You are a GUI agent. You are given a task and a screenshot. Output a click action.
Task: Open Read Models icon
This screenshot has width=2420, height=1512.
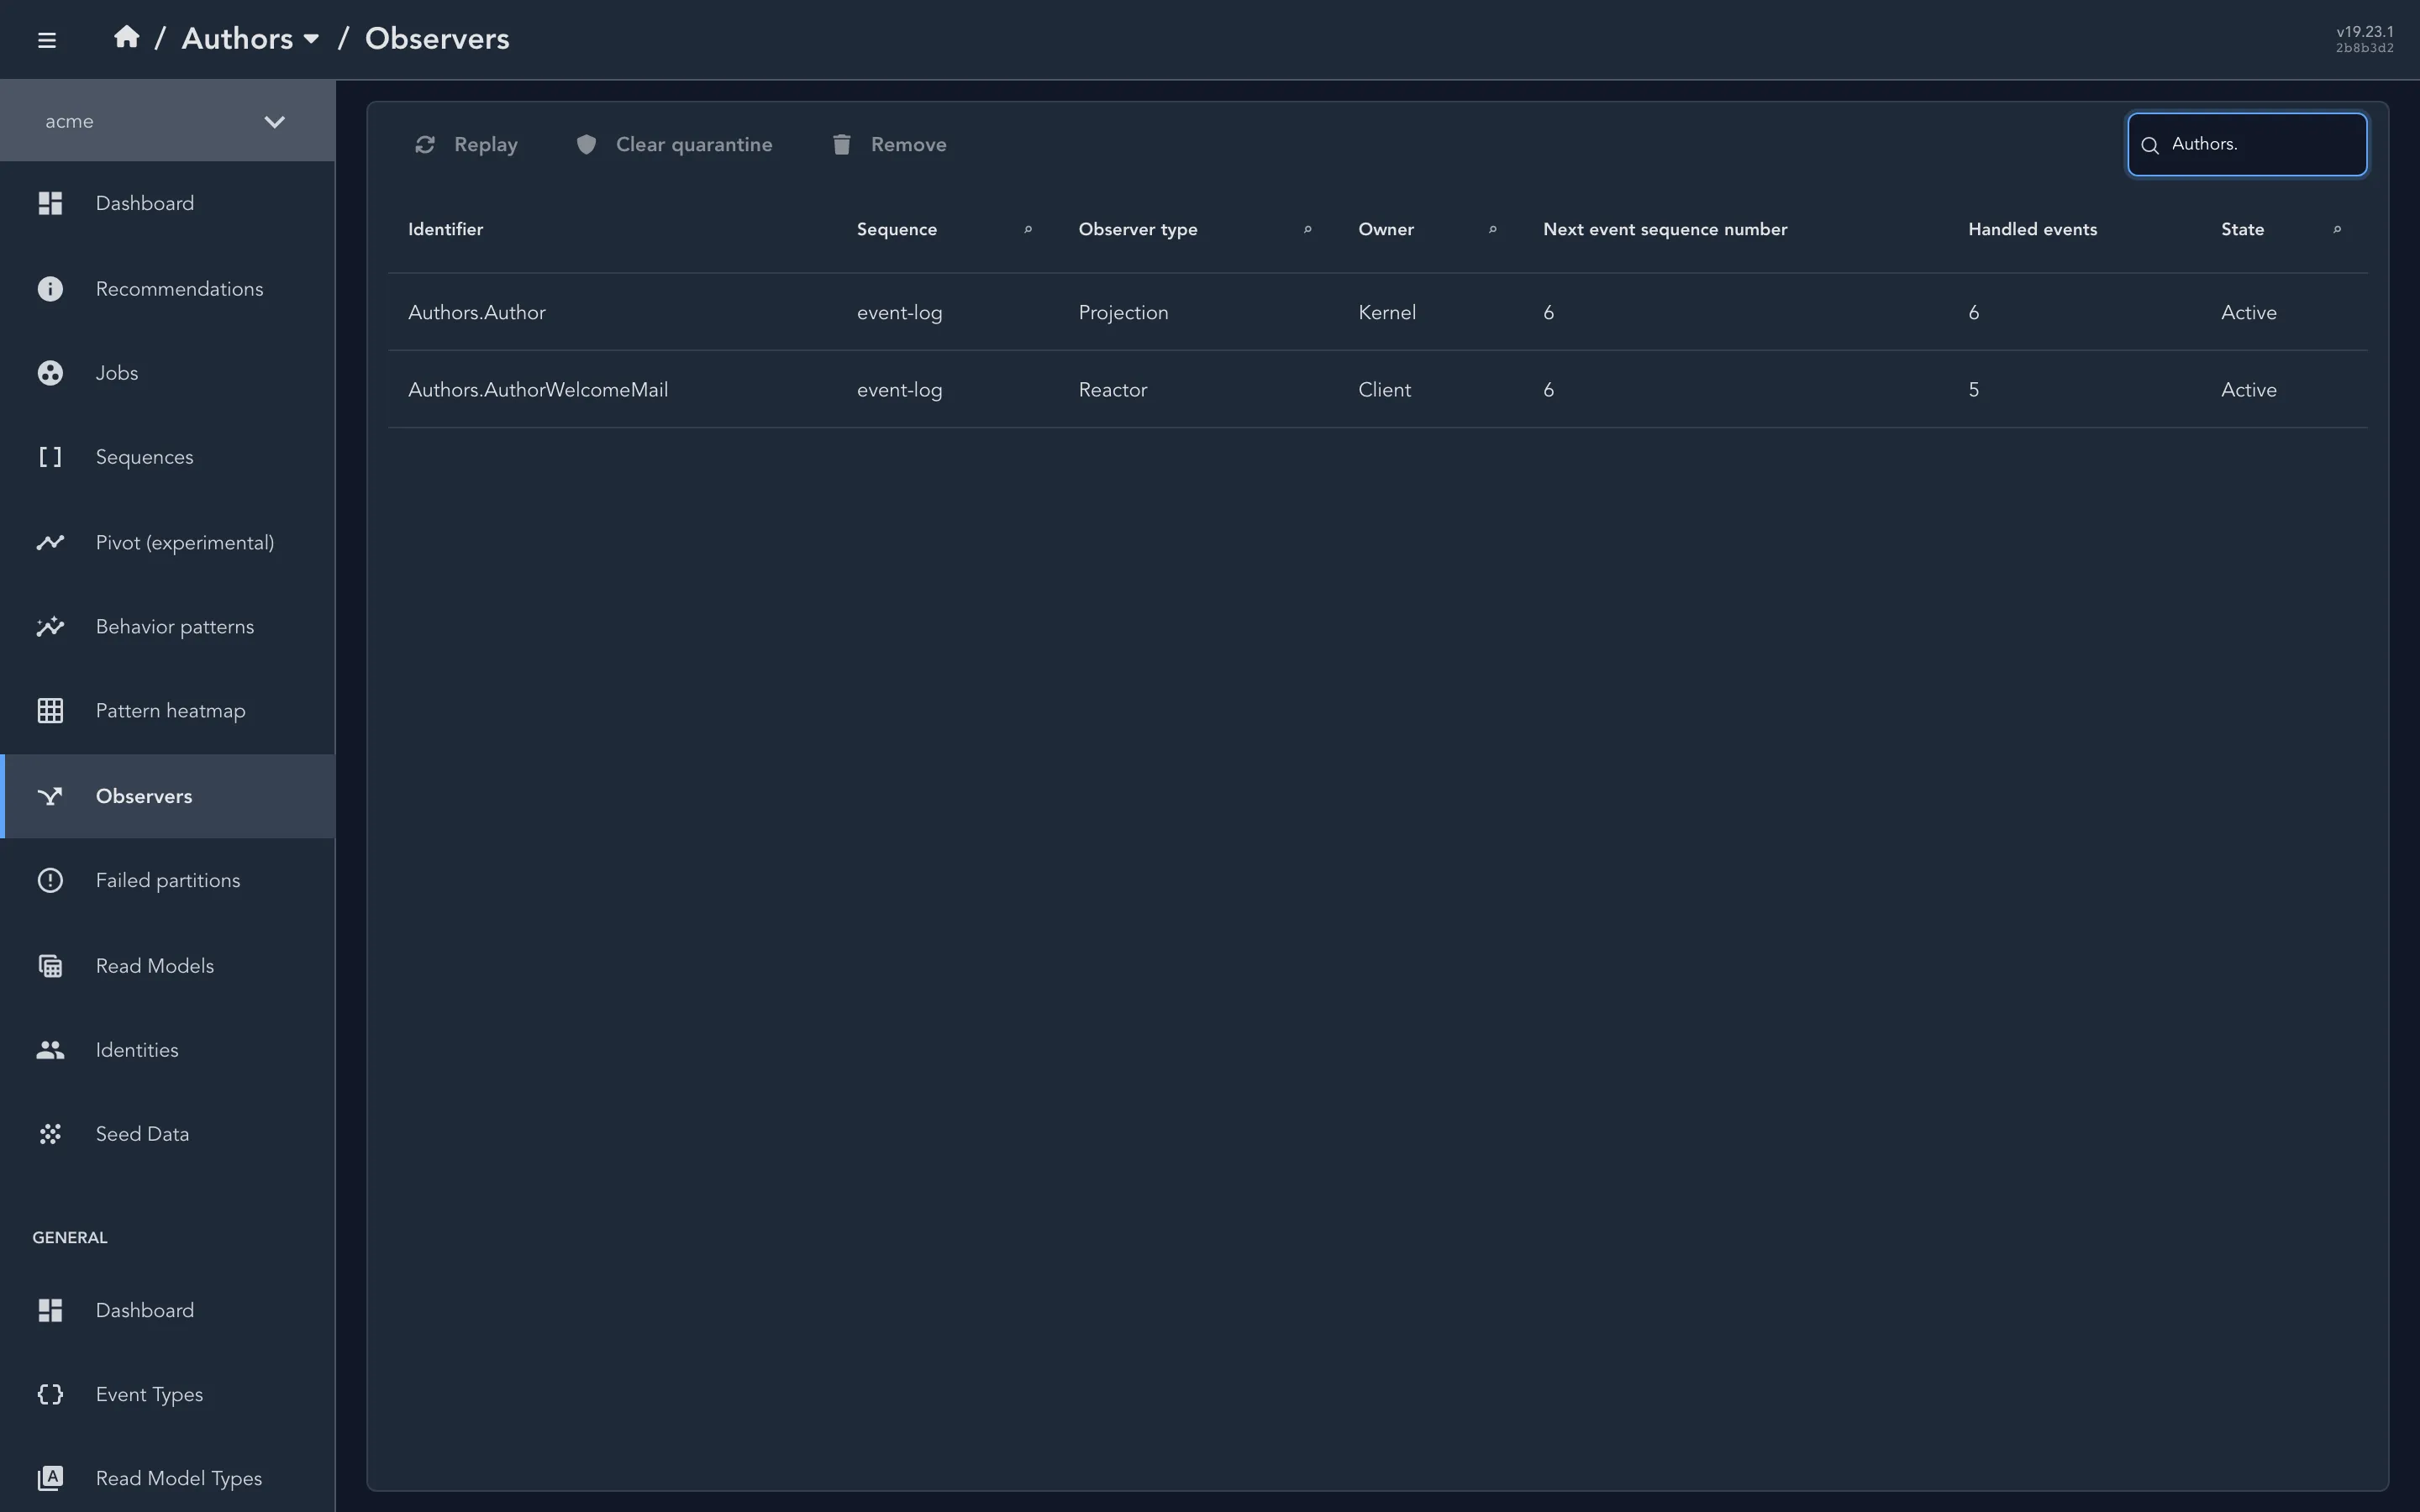point(50,966)
